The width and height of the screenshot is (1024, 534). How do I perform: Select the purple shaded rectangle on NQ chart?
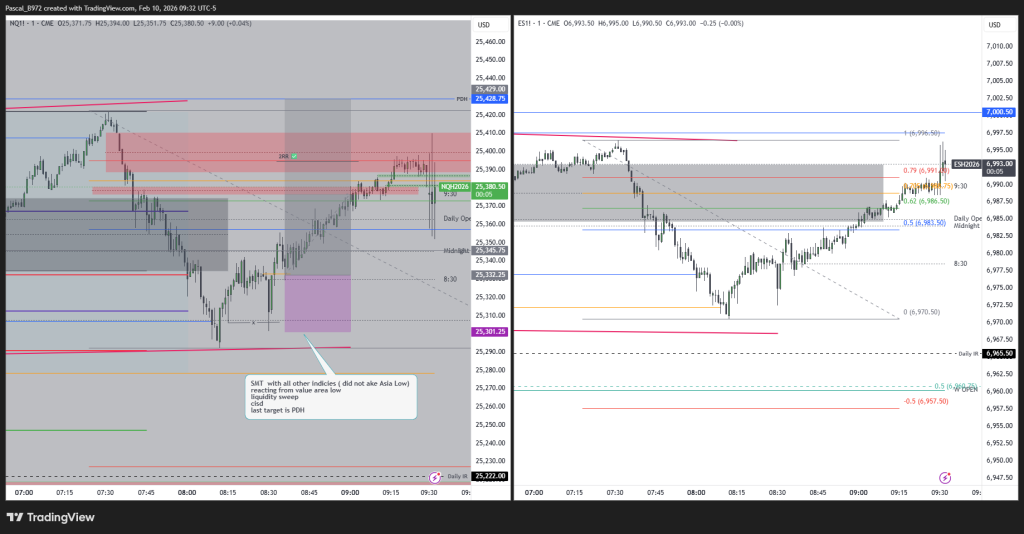click(x=317, y=303)
